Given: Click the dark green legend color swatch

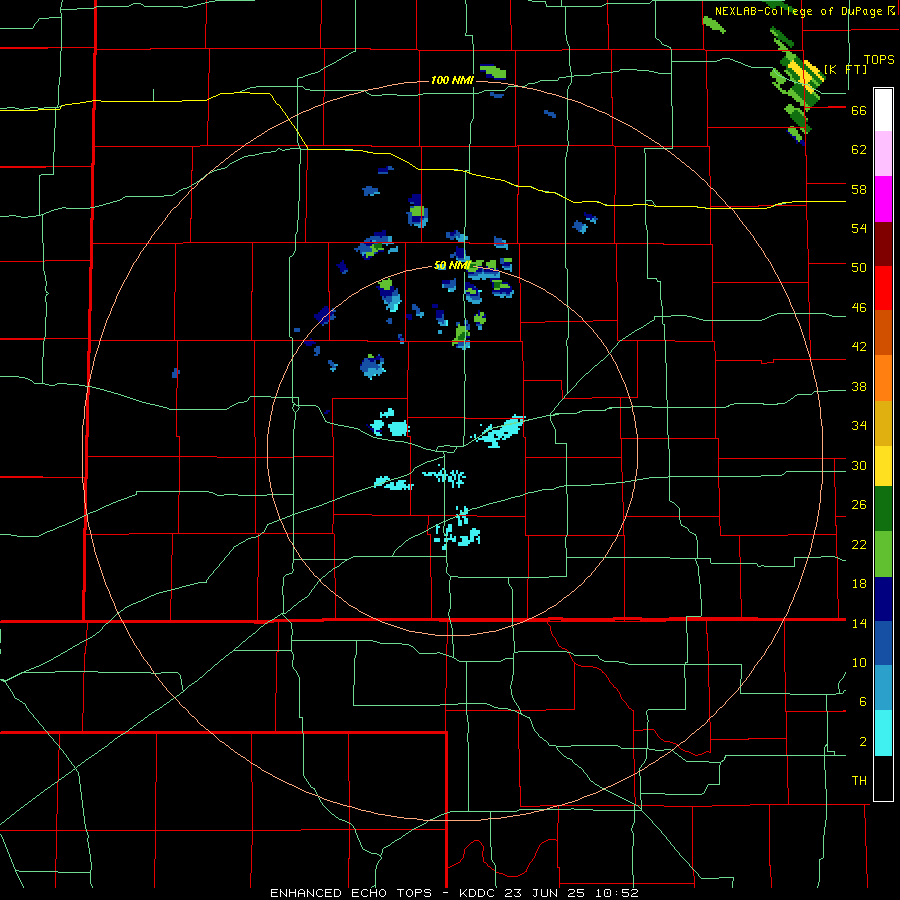Looking at the screenshot, I should coord(883,509).
